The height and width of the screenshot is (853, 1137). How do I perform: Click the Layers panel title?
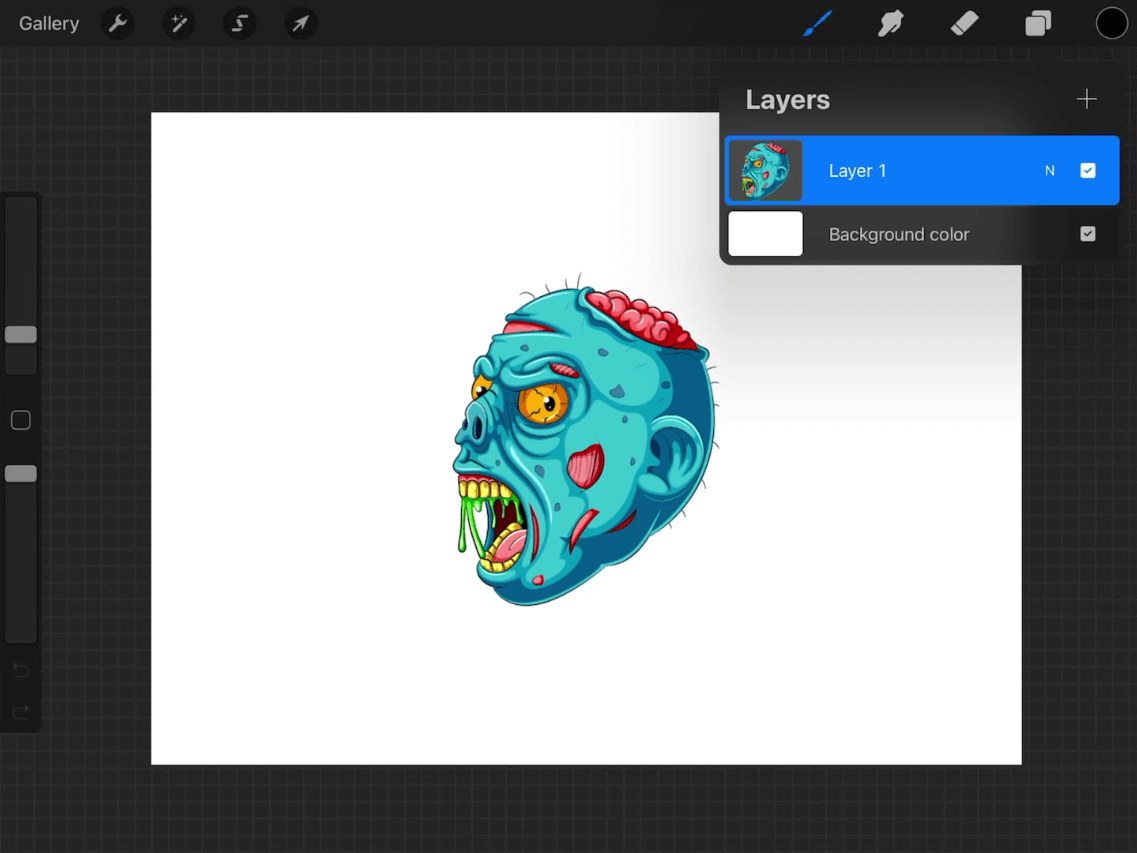[x=787, y=100]
